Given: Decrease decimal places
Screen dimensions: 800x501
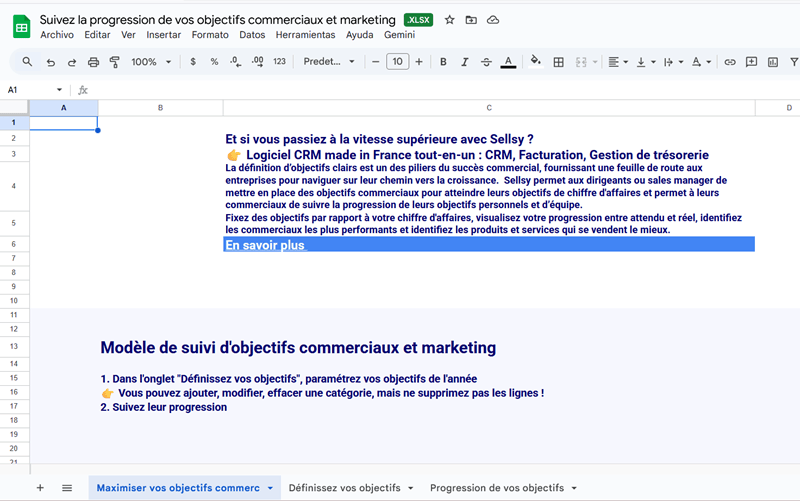Looking at the screenshot, I should pos(235,62).
